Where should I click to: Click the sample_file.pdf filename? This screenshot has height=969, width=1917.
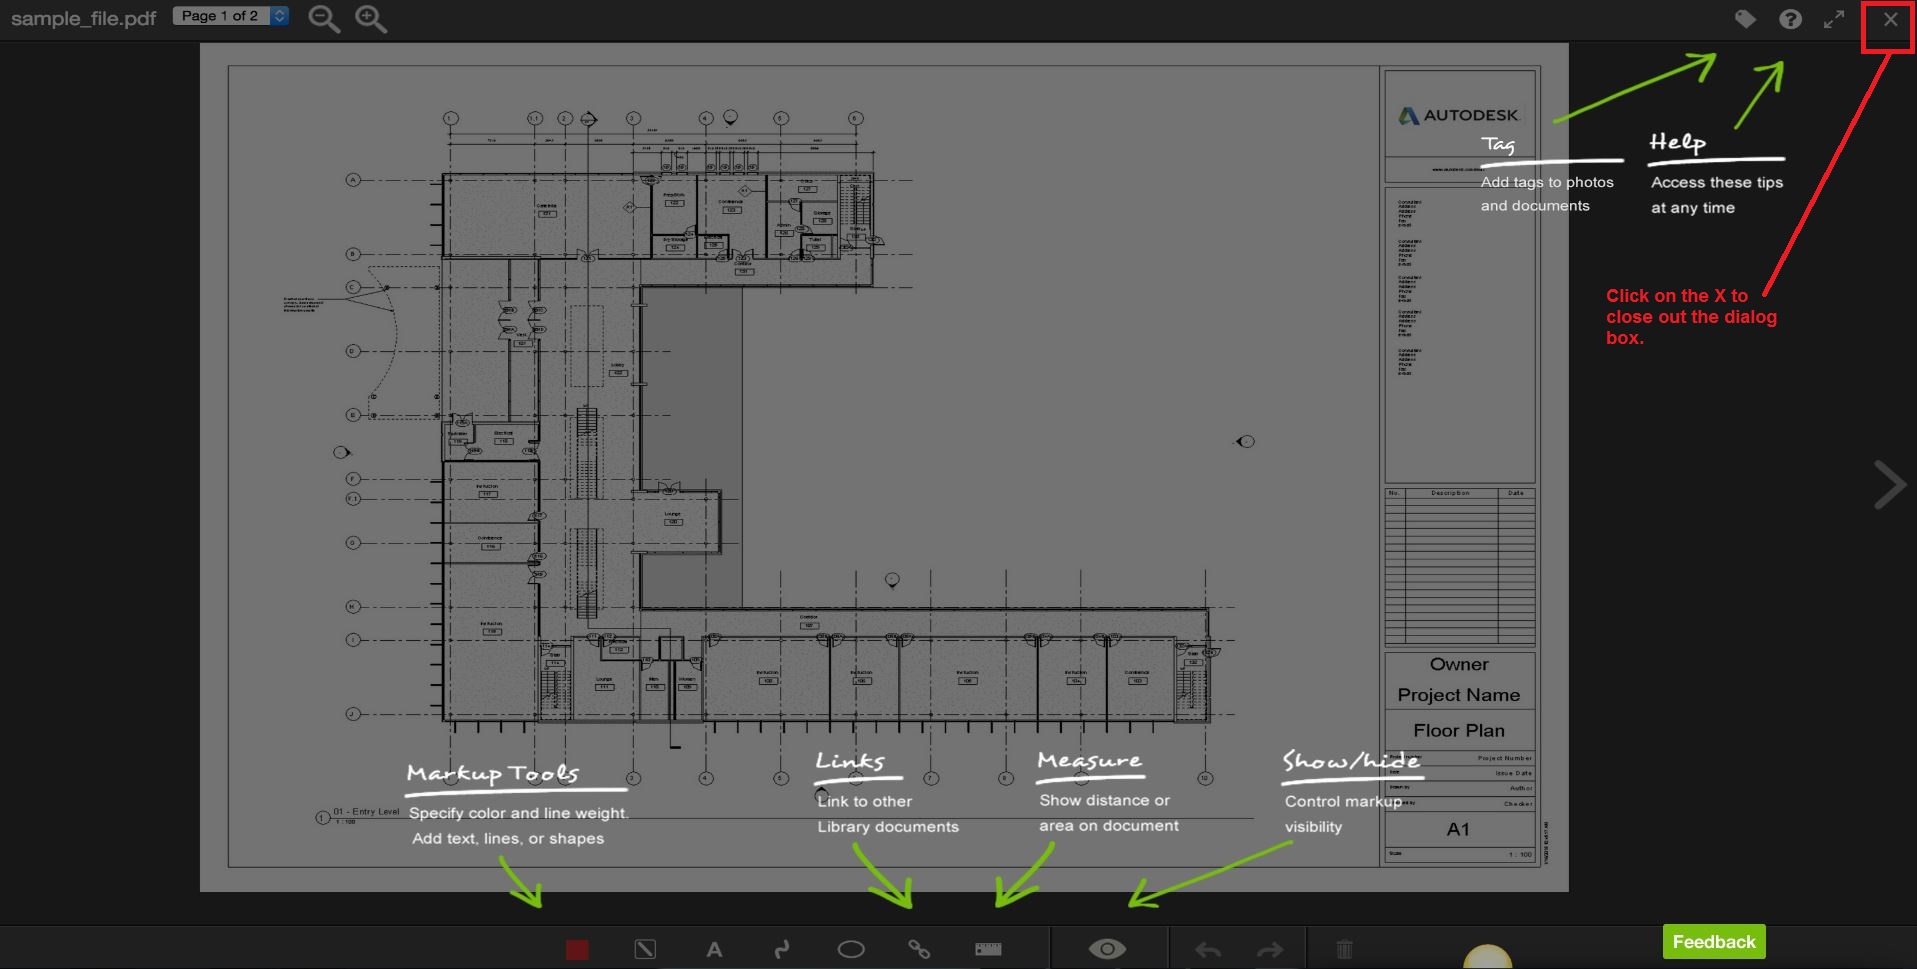coord(82,16)
